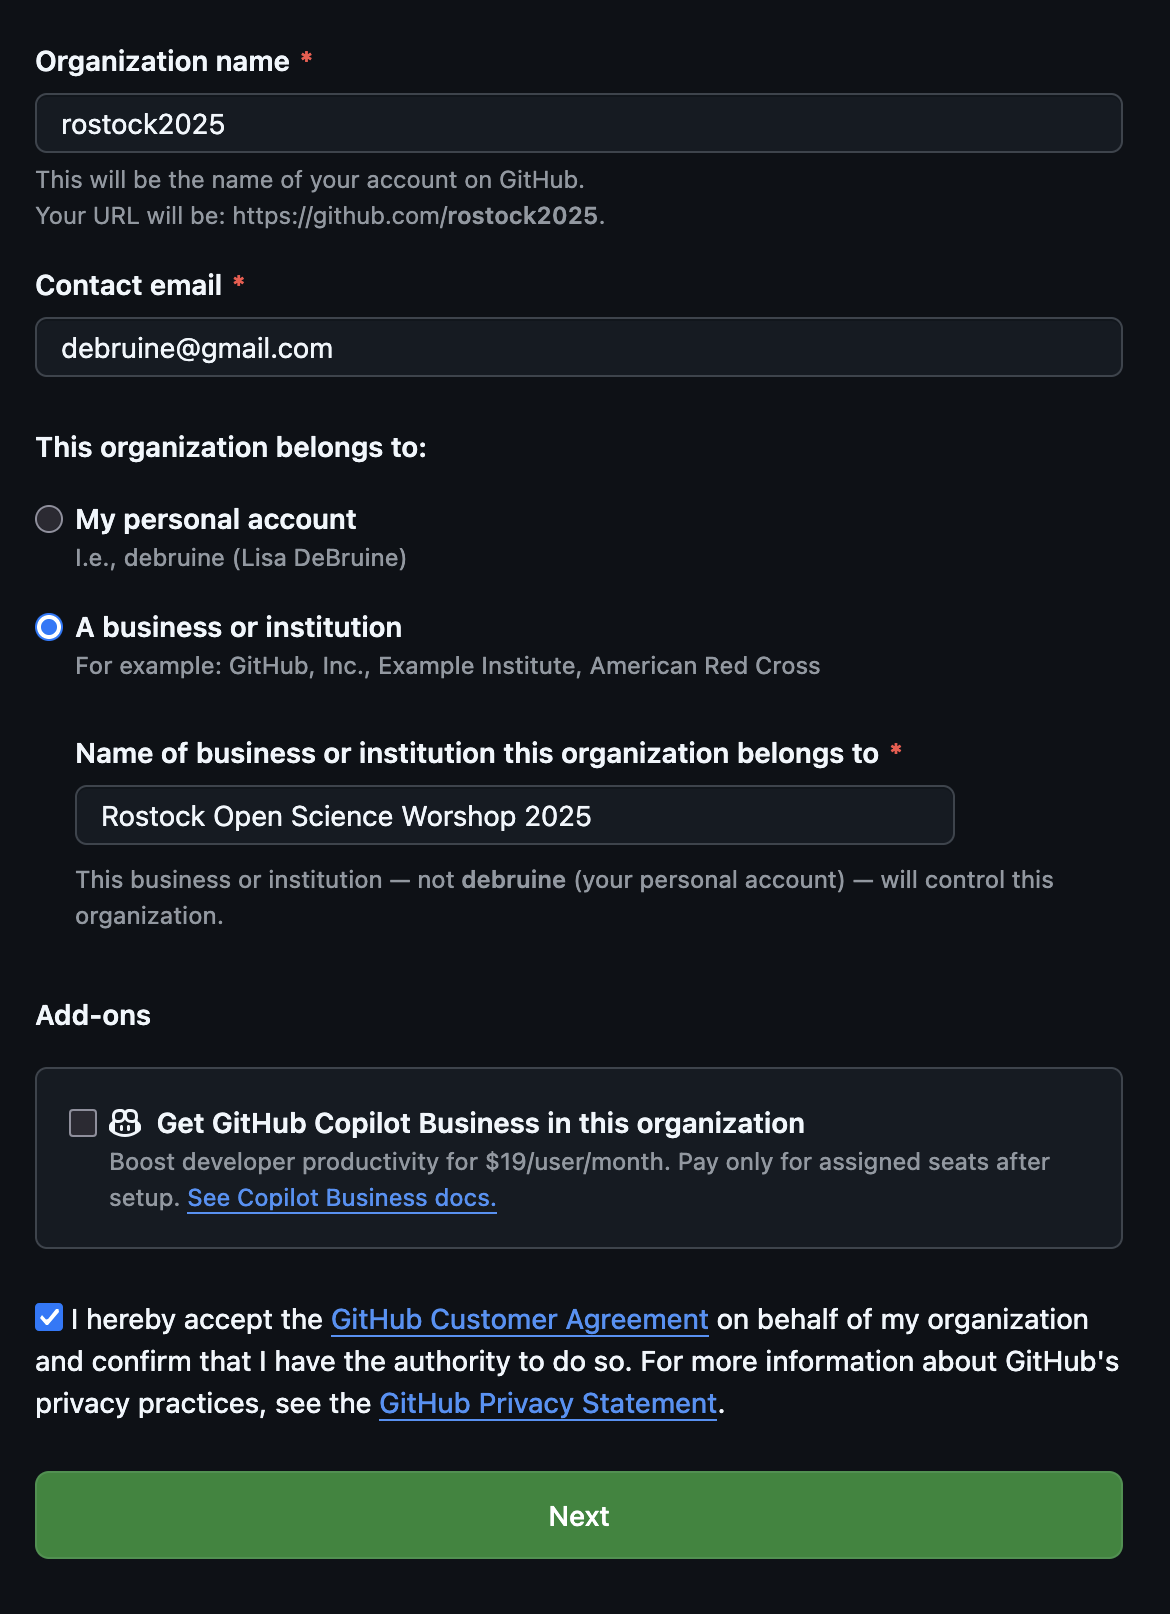The height and width of the screenshot is (1614, 1170).
Task: Click the "Name of business or institution" label
Action: pyautogui.click(x=476, y=754)
